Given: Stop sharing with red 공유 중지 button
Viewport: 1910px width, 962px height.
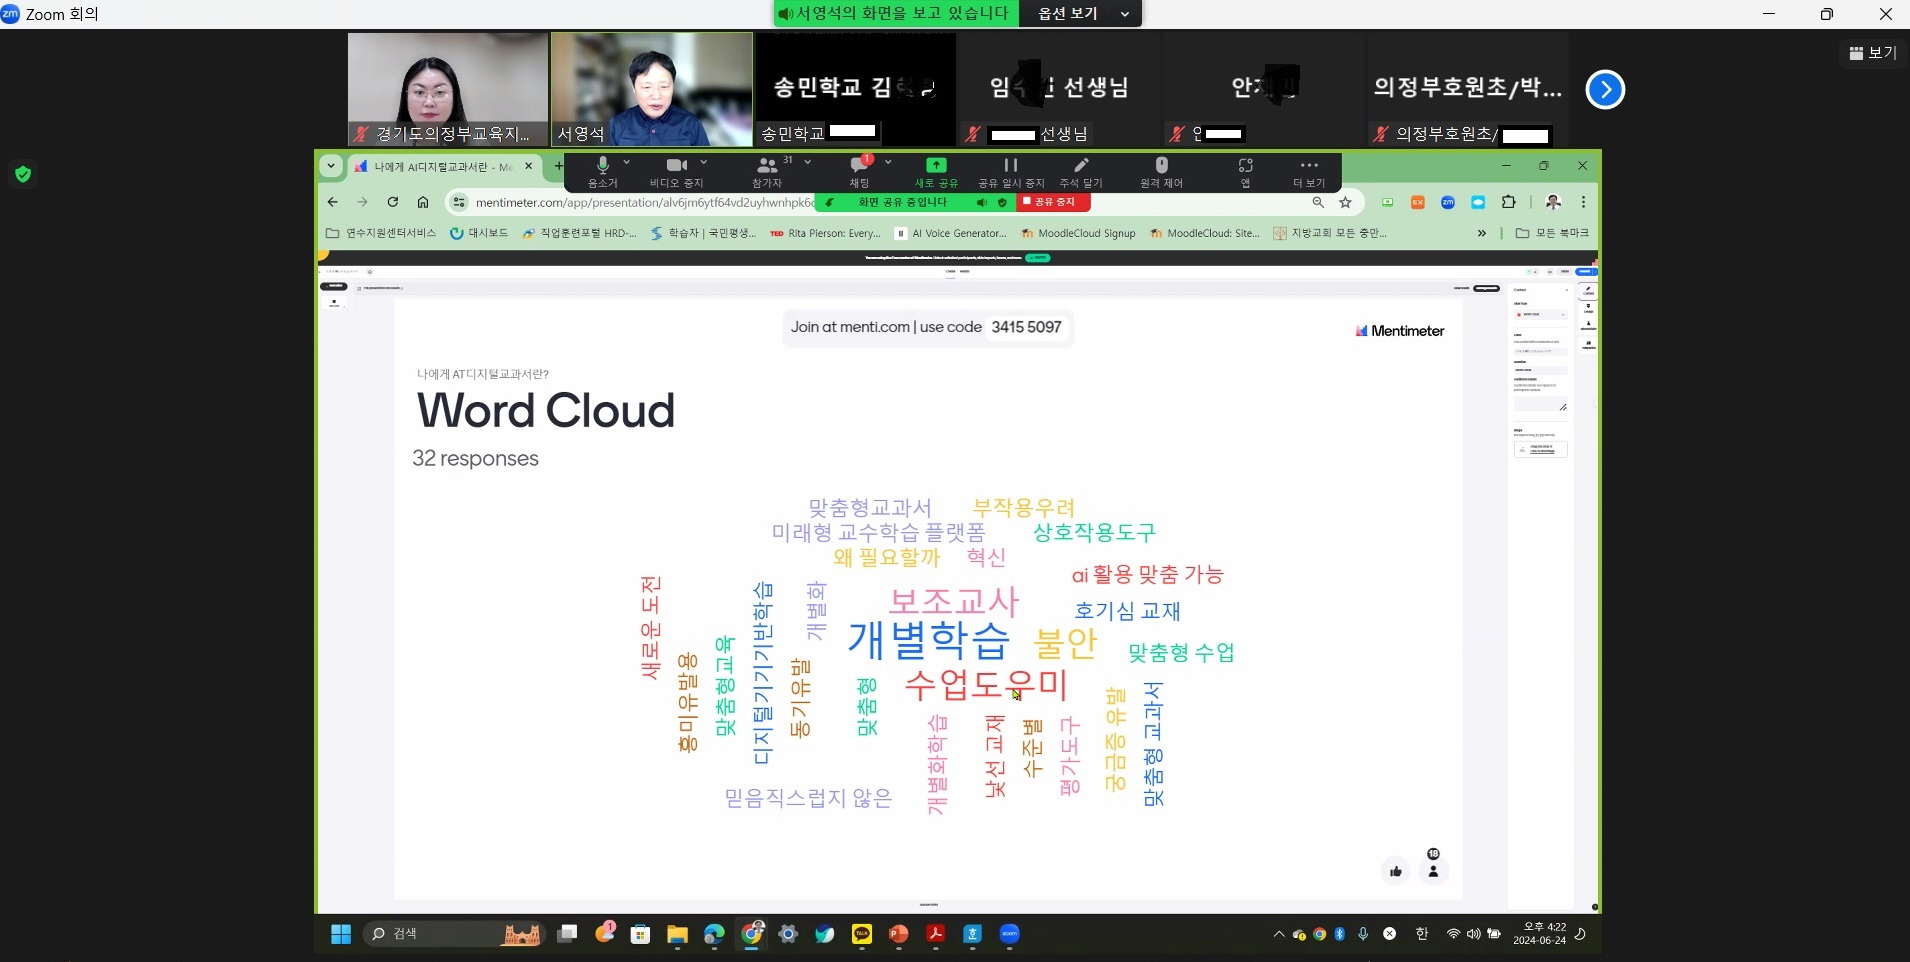Looking at the screenshot, I should coord(1053,202).
